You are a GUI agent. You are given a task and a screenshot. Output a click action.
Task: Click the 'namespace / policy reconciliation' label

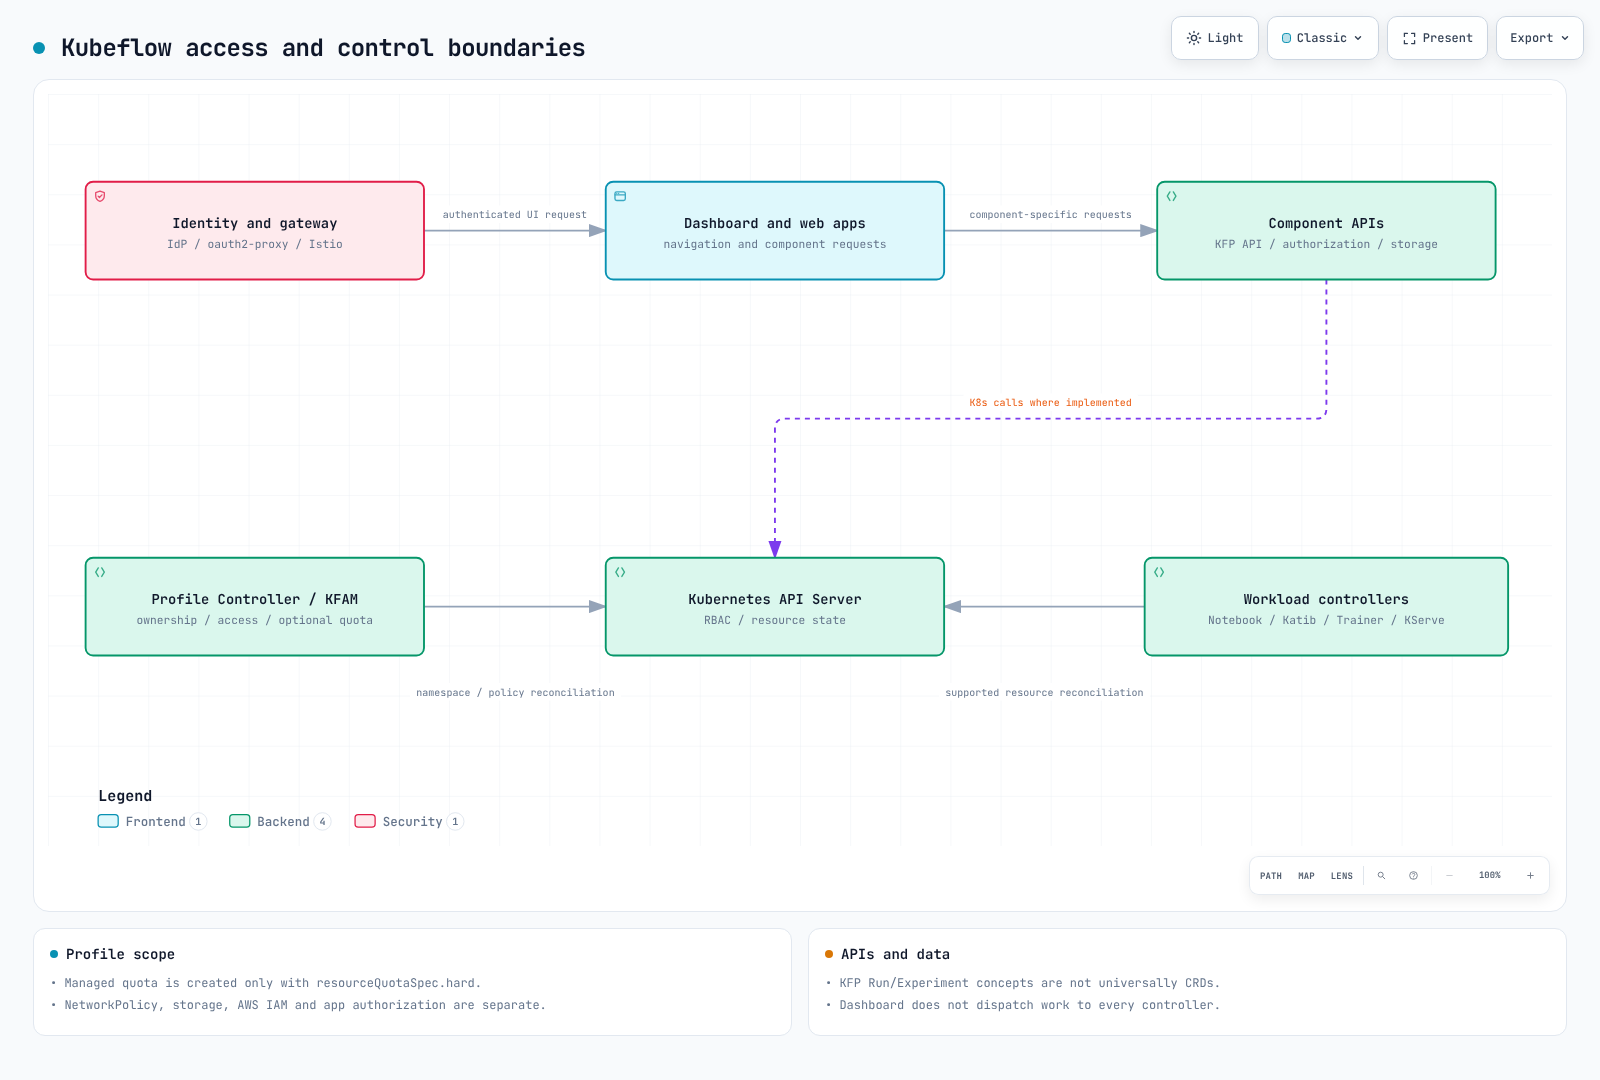click(x=515, y=693)
